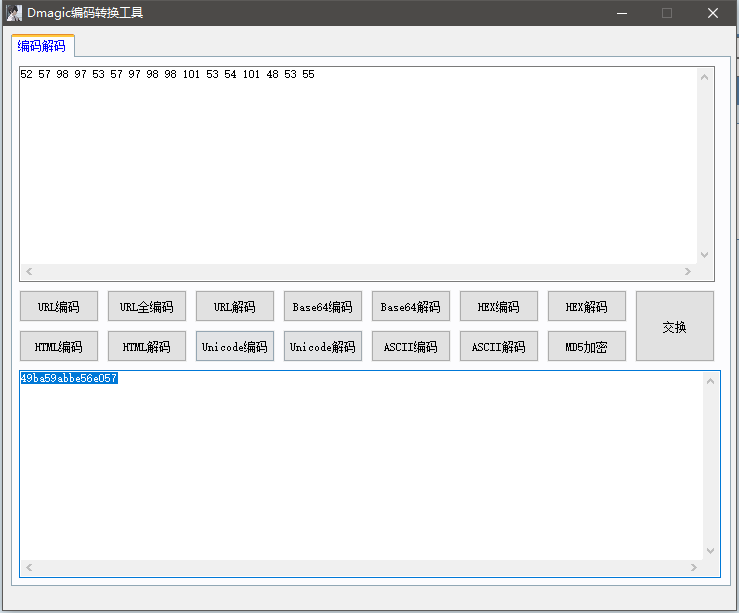Image resolution: width=739 pixels, height=613 pixels.
Task: Click the Unicode编码 button
Action: tap(235, 346)
